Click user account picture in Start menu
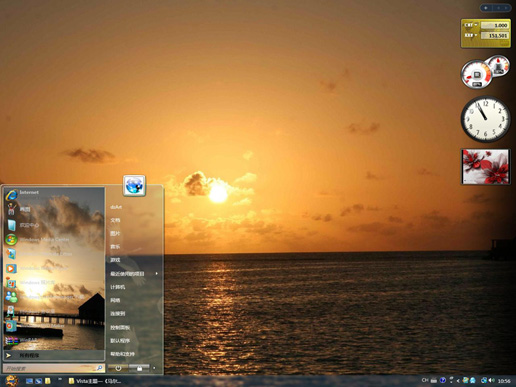The width and height of the screenshot is (516, 387). pos(134,185)
